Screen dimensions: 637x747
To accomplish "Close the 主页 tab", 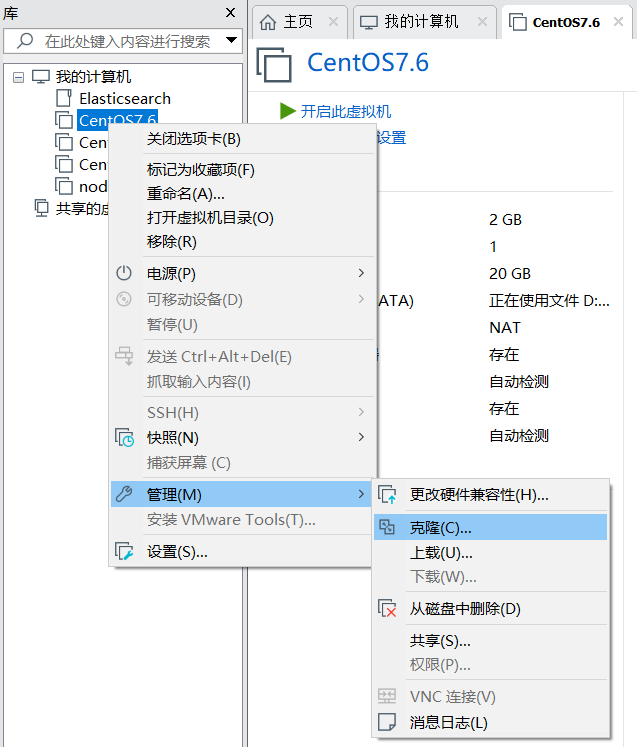I will [334, 21].
